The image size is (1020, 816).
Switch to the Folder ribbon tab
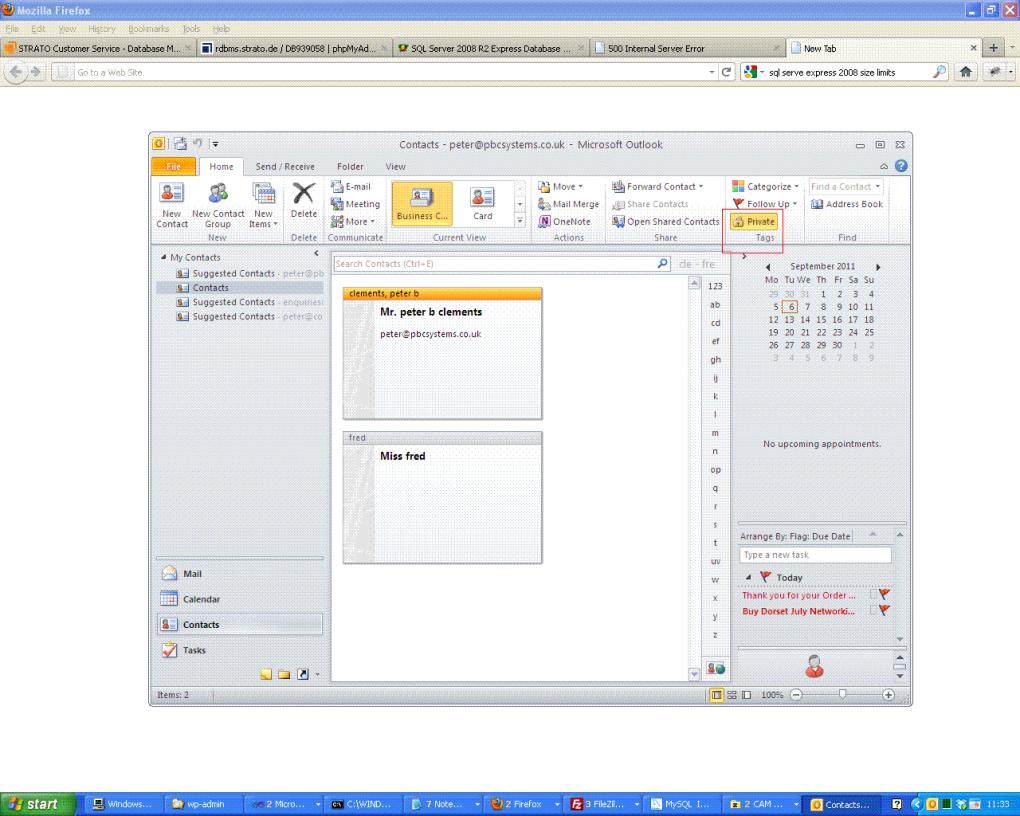[350, 167]
